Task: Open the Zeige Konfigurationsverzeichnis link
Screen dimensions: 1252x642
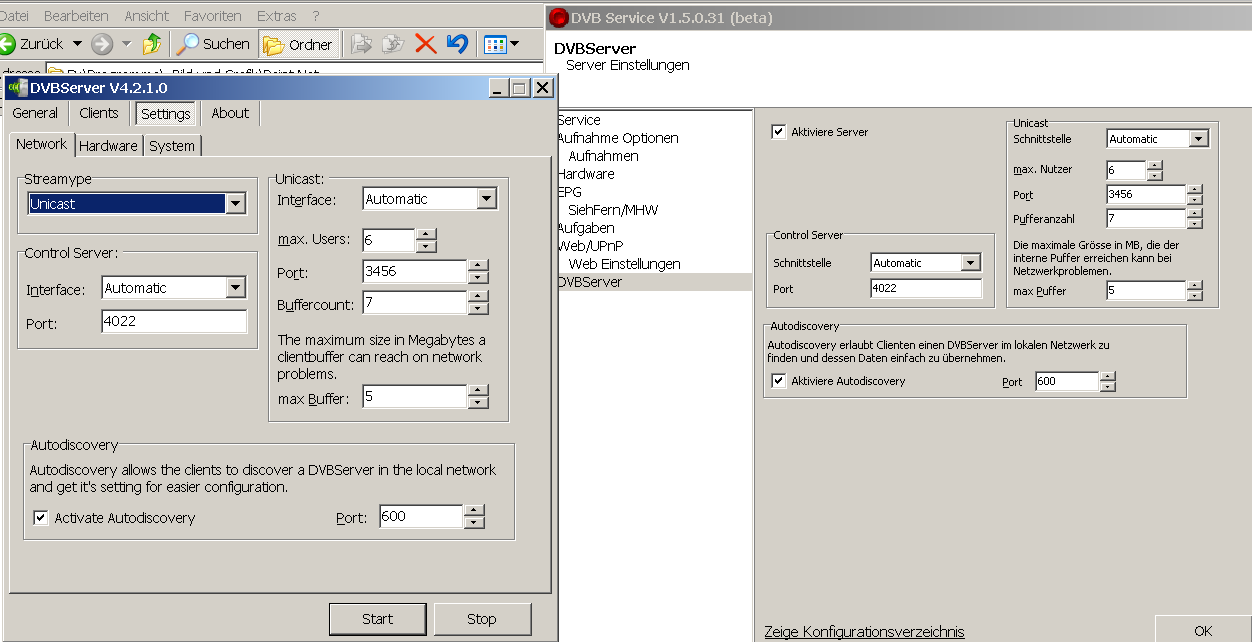Action: 864,632
